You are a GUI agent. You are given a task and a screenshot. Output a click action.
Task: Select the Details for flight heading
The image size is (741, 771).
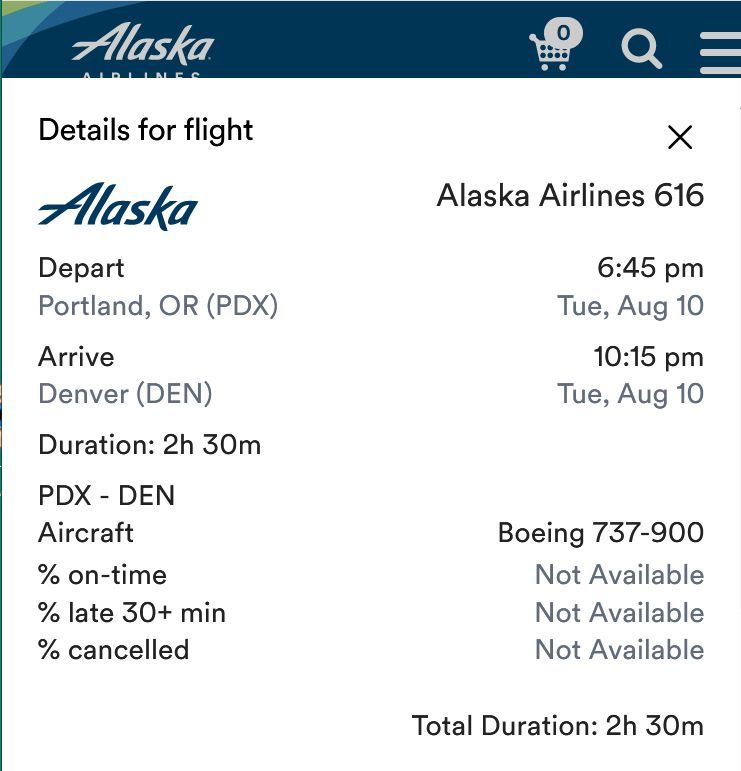(x=146, y=130)
